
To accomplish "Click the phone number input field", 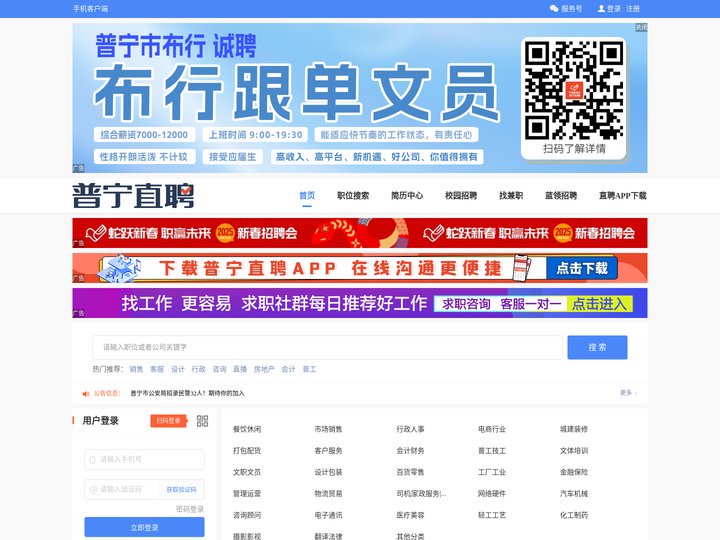I will pyautogui.click(x=144, y=459).
